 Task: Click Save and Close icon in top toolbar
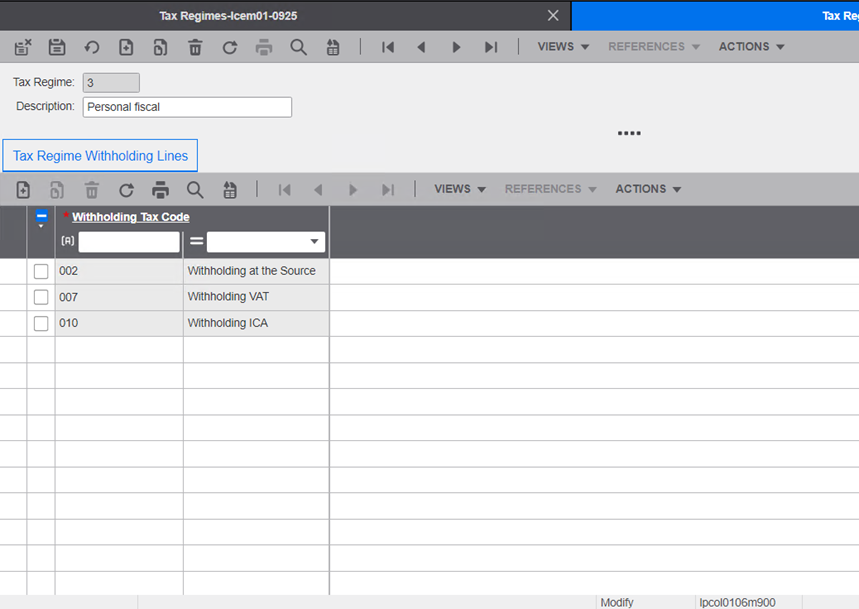coord(23,47)
